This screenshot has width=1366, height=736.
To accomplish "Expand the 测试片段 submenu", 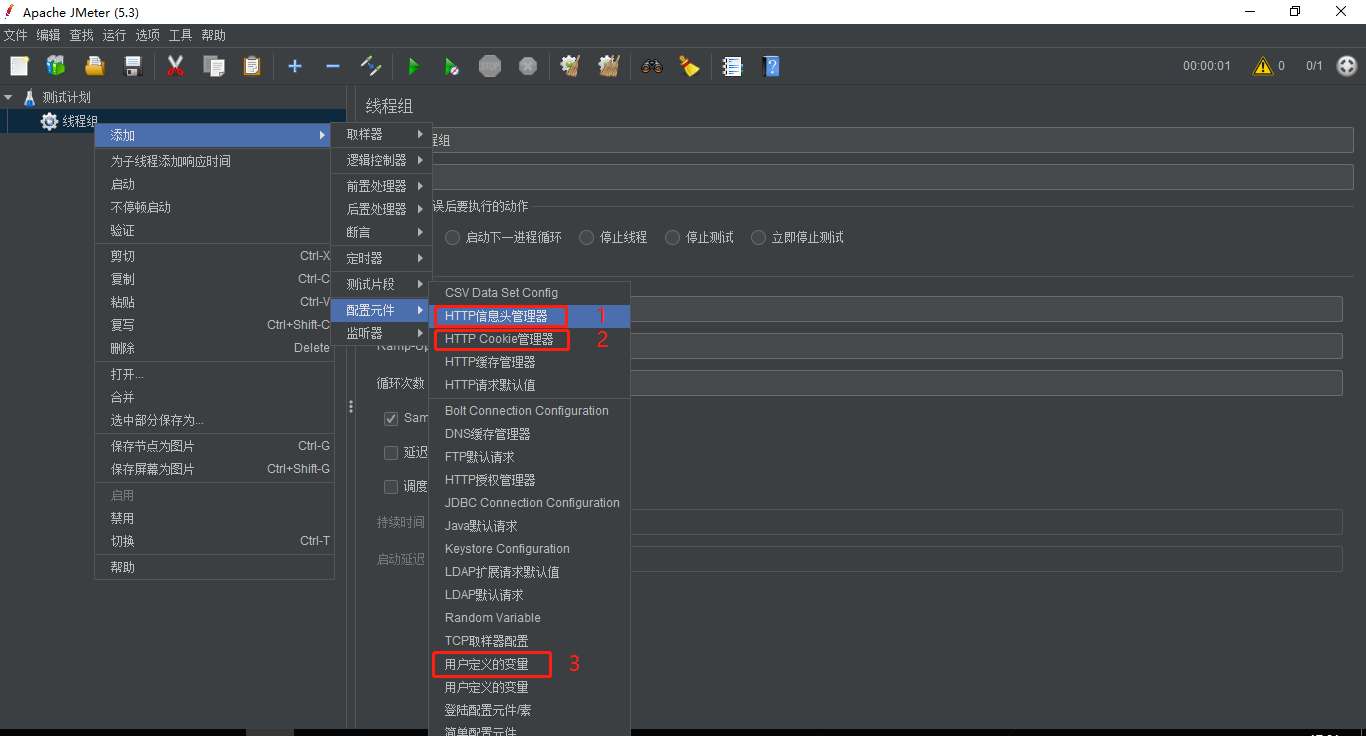I will (381, 284).
